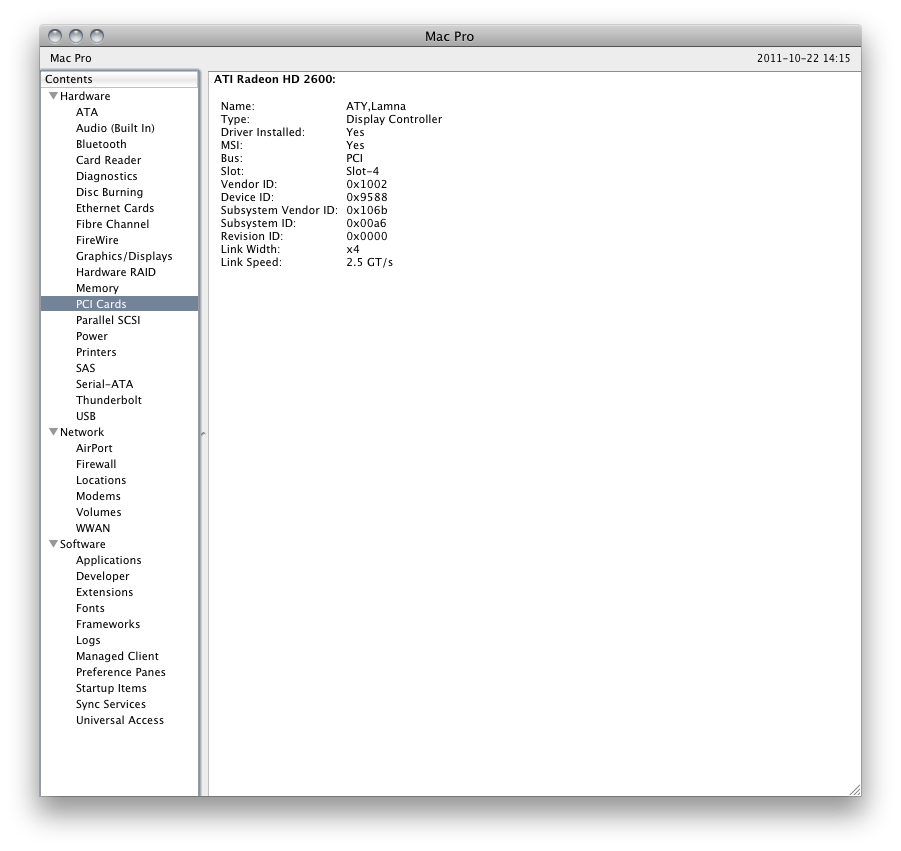
Task: Open Fonts information
Action: (90, 609)
